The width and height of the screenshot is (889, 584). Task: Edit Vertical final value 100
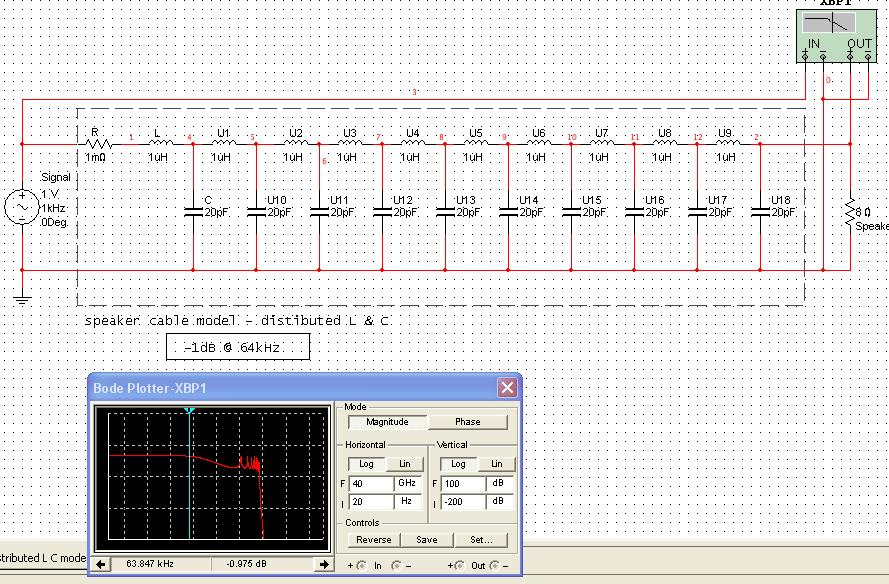463,484
